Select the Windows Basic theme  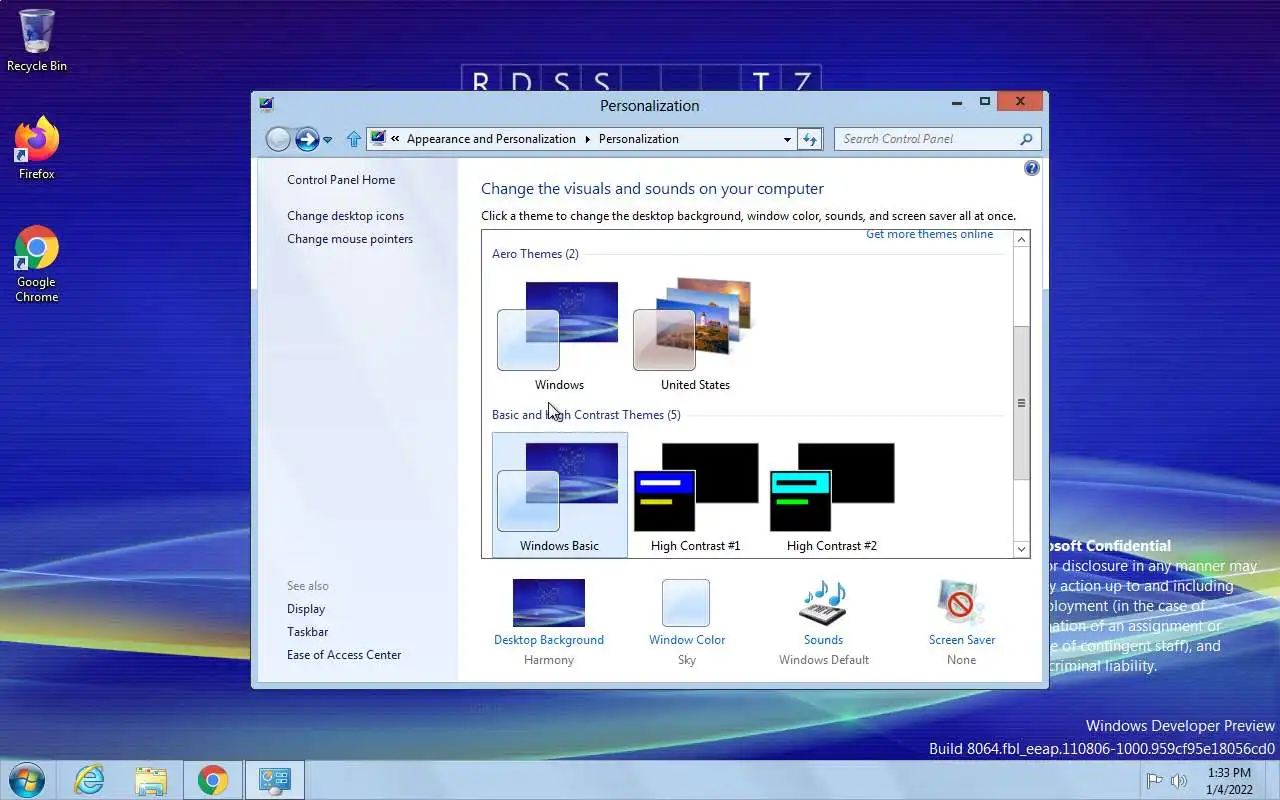click(x=559, y=495)
